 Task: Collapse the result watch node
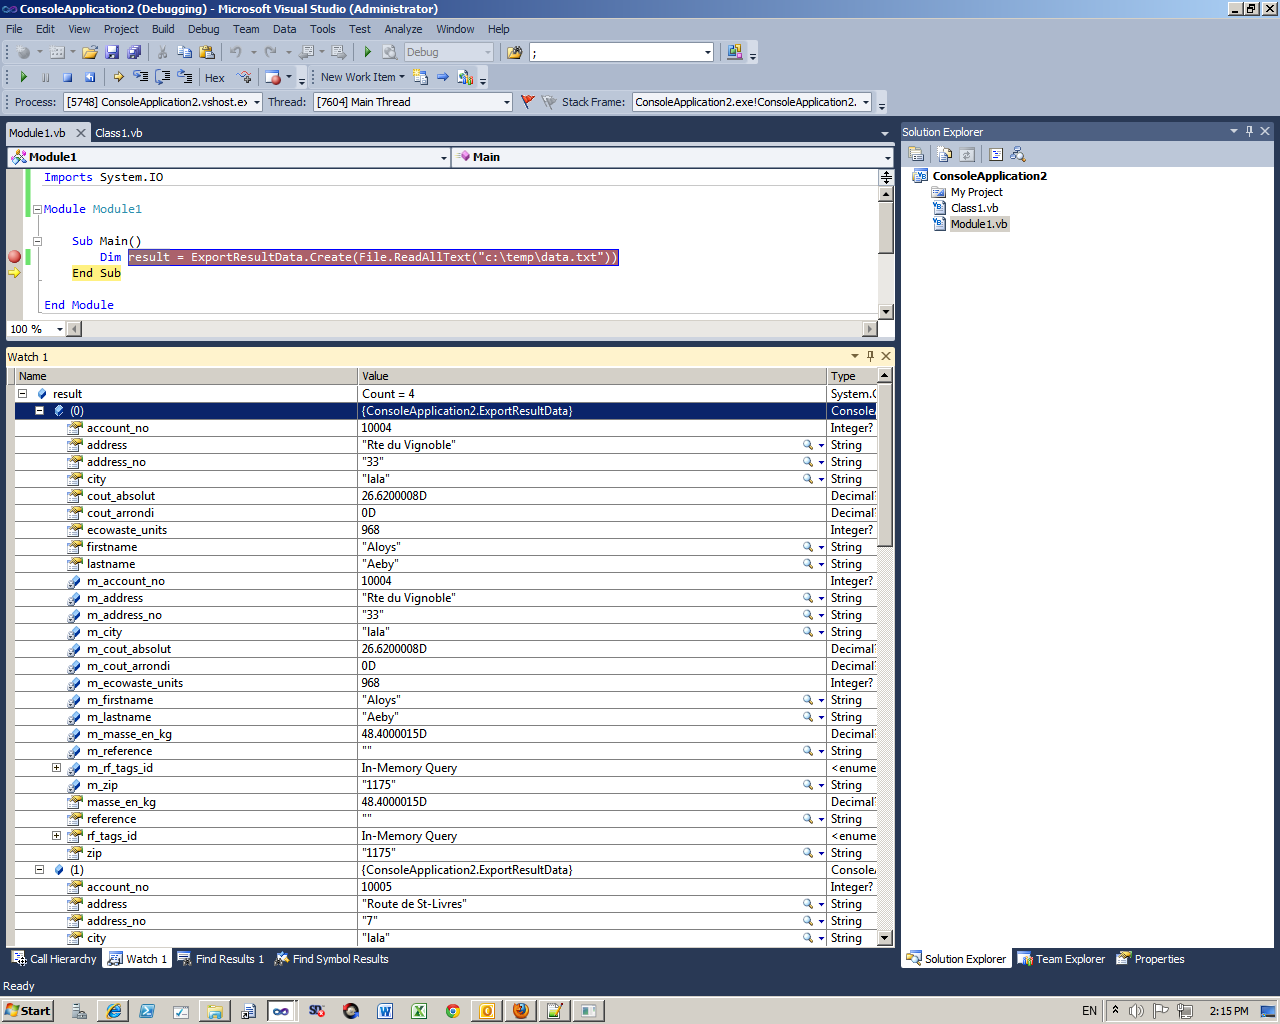23,394
